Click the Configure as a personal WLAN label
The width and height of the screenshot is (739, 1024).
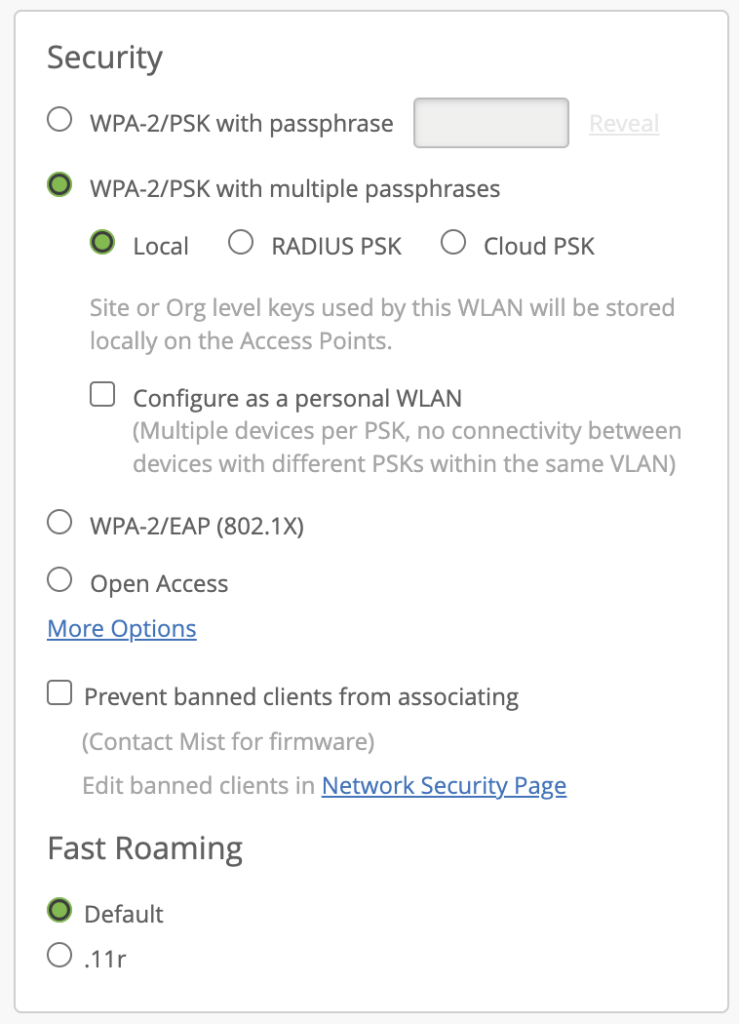click(298, 398)
